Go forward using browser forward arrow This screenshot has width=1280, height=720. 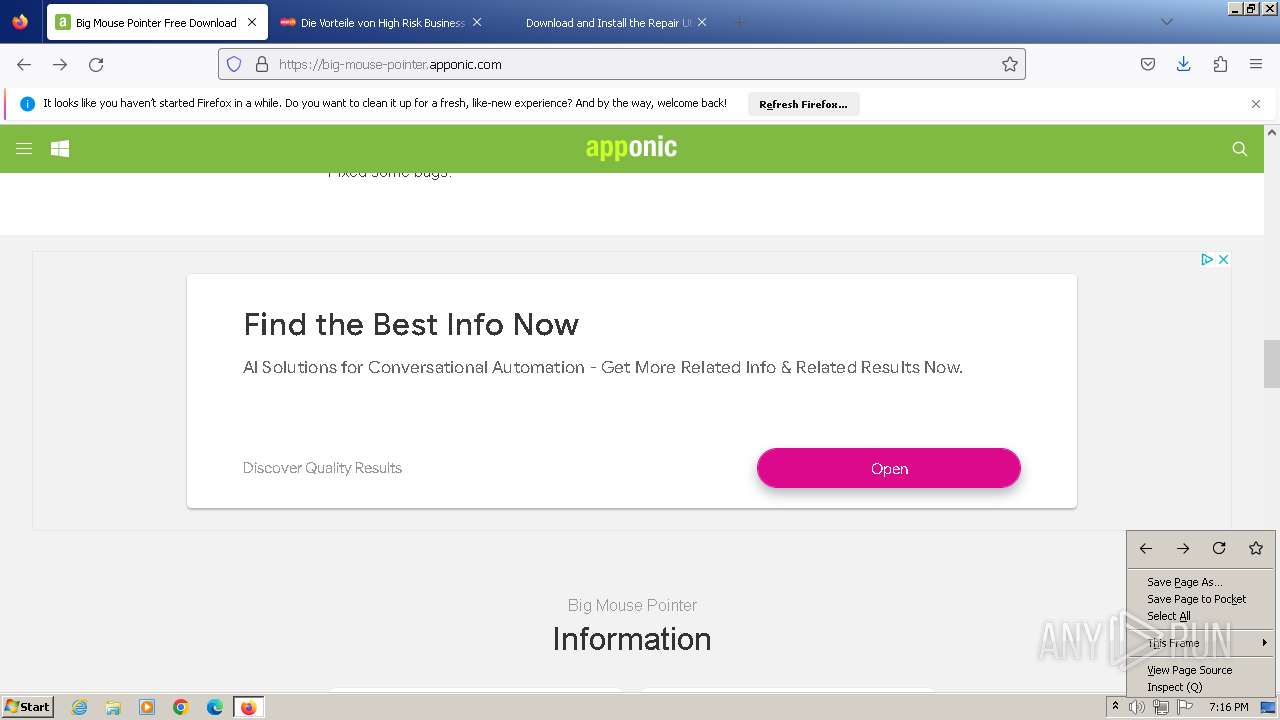coord(60,64)
